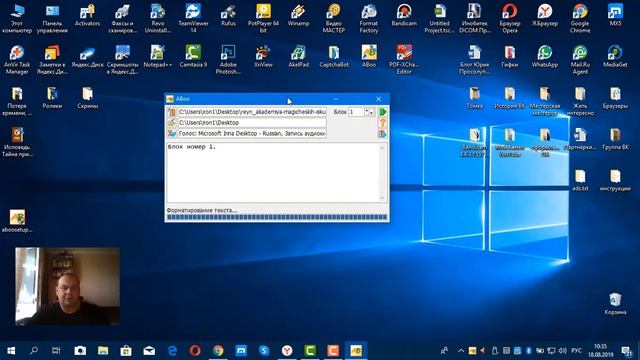Select the aboosetup installer on the desktop
The width and height of the screenshot is (640, 360).
(17, 221)
